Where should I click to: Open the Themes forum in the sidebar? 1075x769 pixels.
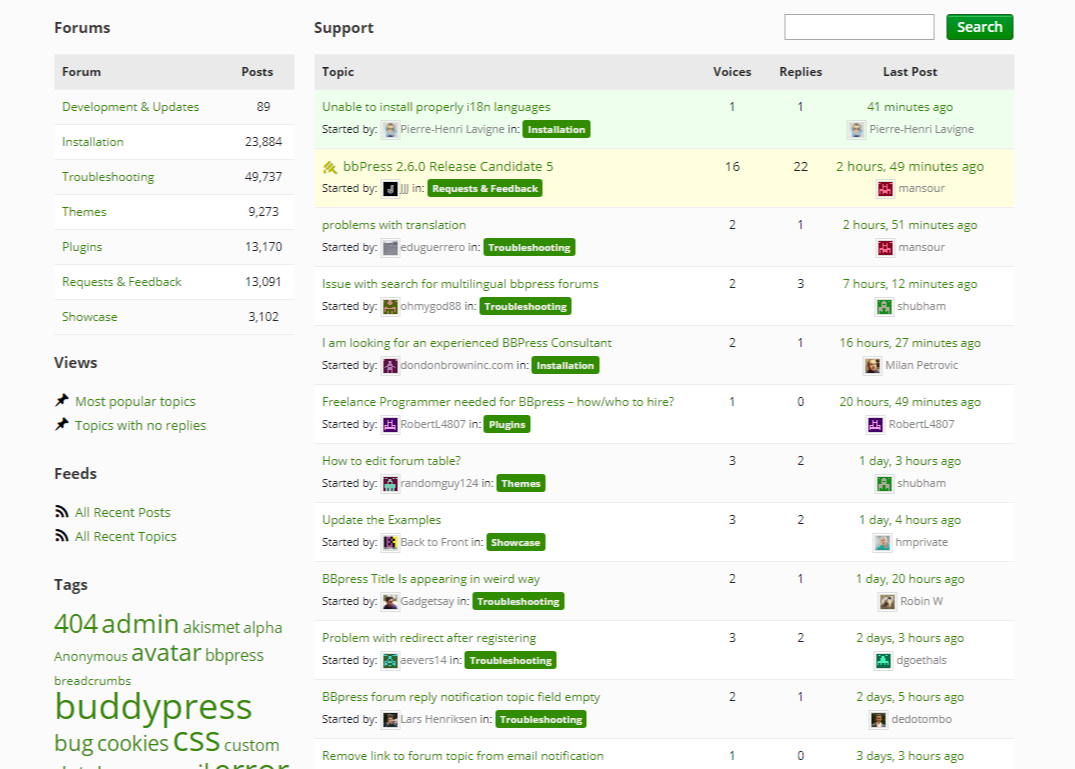(x=84, y=212)
